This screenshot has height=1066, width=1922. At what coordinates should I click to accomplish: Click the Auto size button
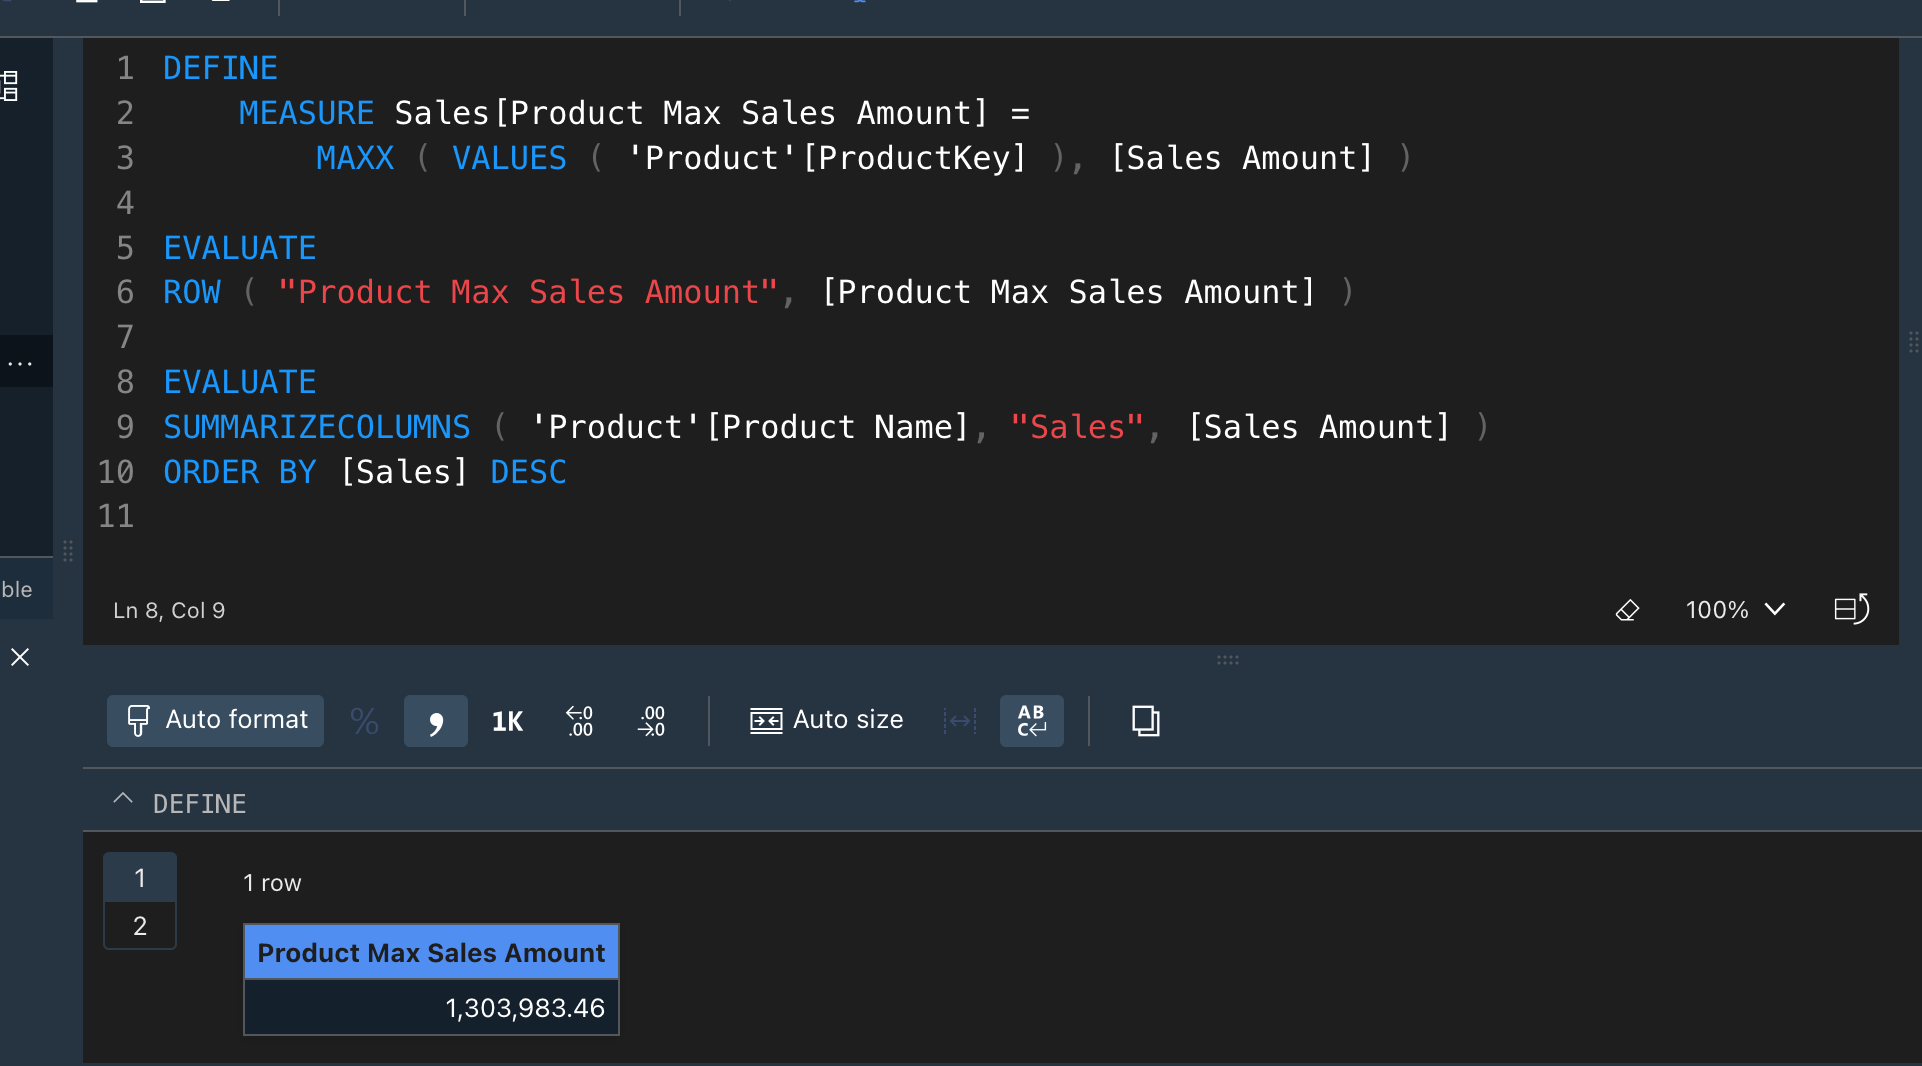(827, 720)
